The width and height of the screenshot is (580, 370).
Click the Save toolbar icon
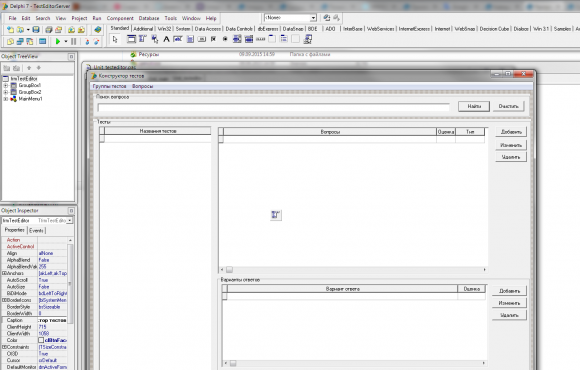click(36, 30)
